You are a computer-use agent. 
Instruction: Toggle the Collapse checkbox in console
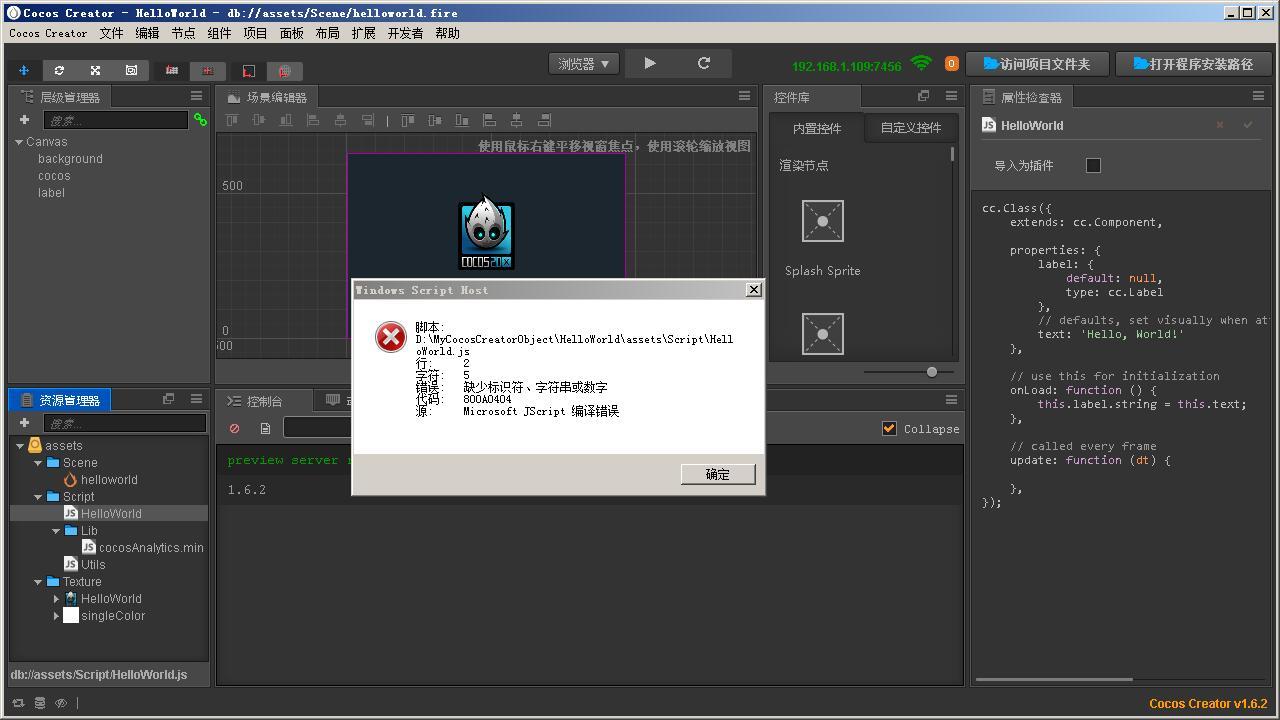[889, 428]
